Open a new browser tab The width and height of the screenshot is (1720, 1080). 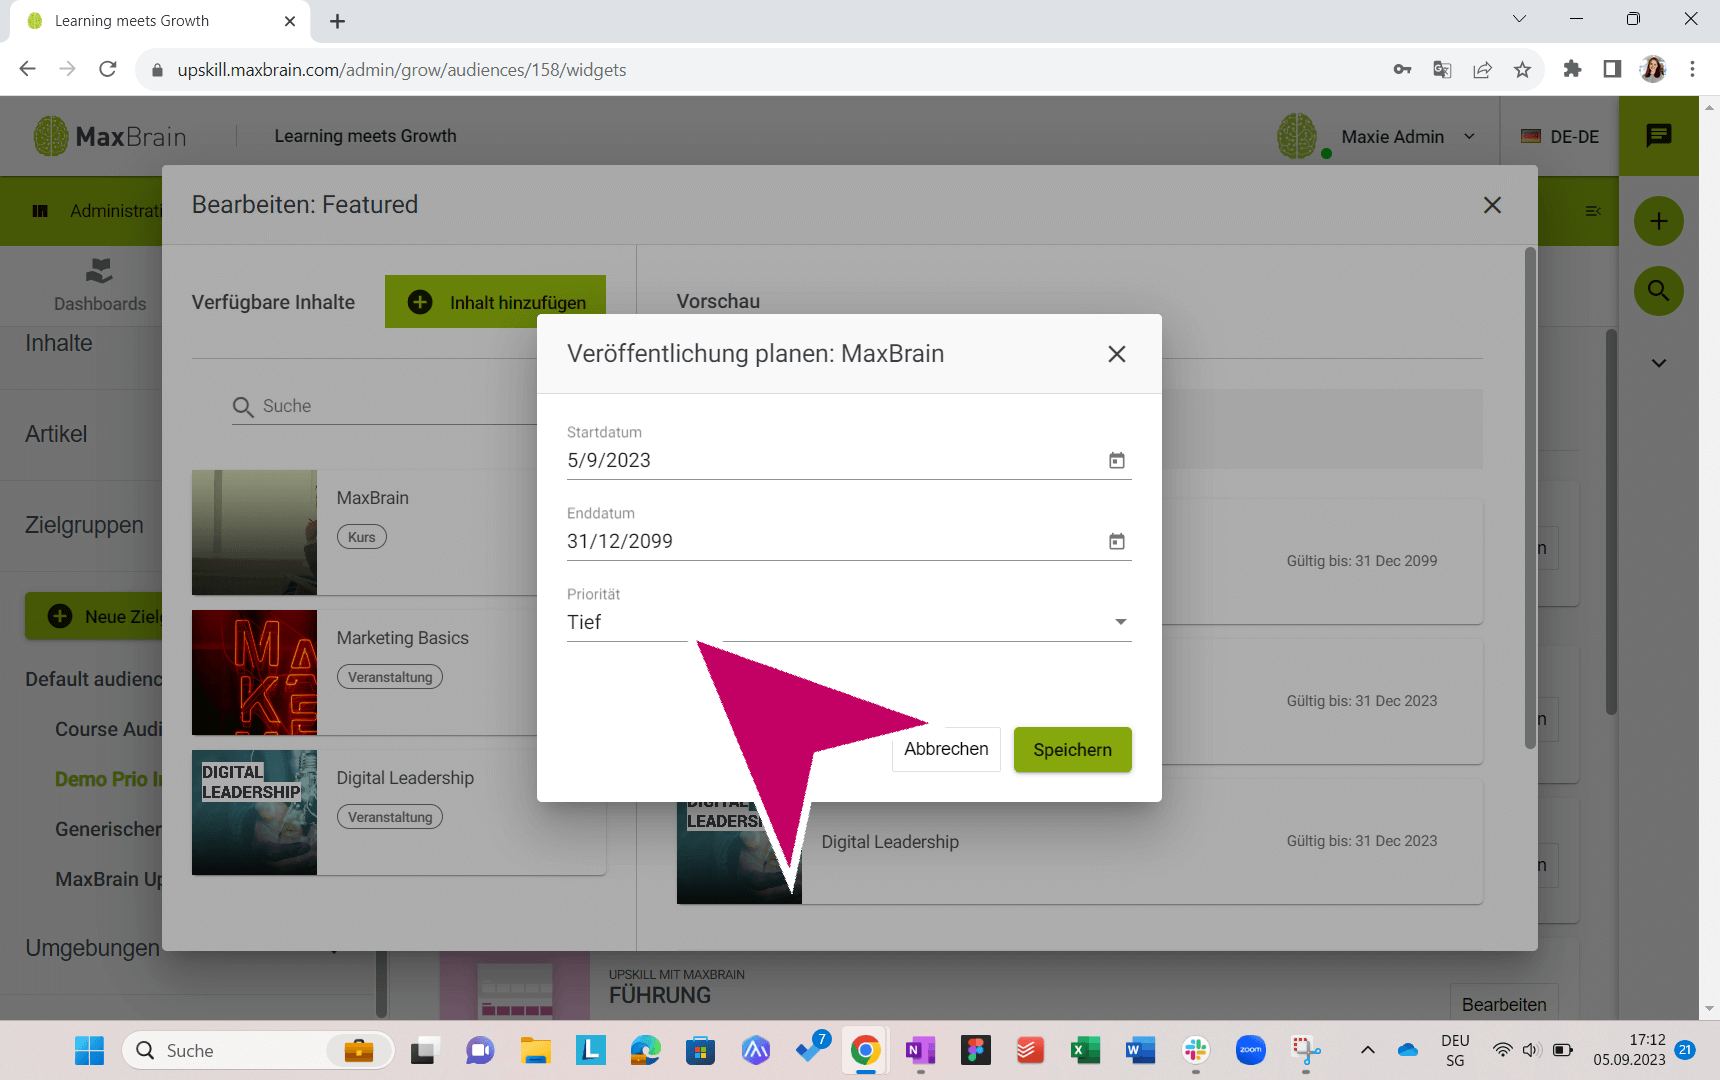(x=338, y=21)
